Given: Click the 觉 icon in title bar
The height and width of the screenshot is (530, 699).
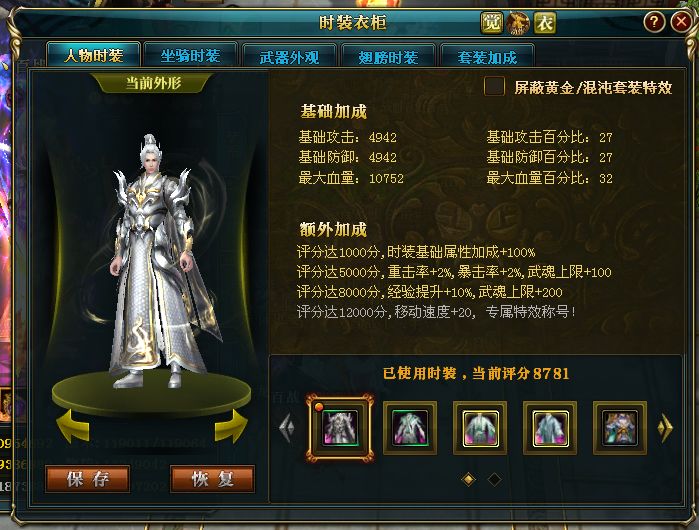Looking at the screenshot, I should pyautogui.click(x=492, y=23).
